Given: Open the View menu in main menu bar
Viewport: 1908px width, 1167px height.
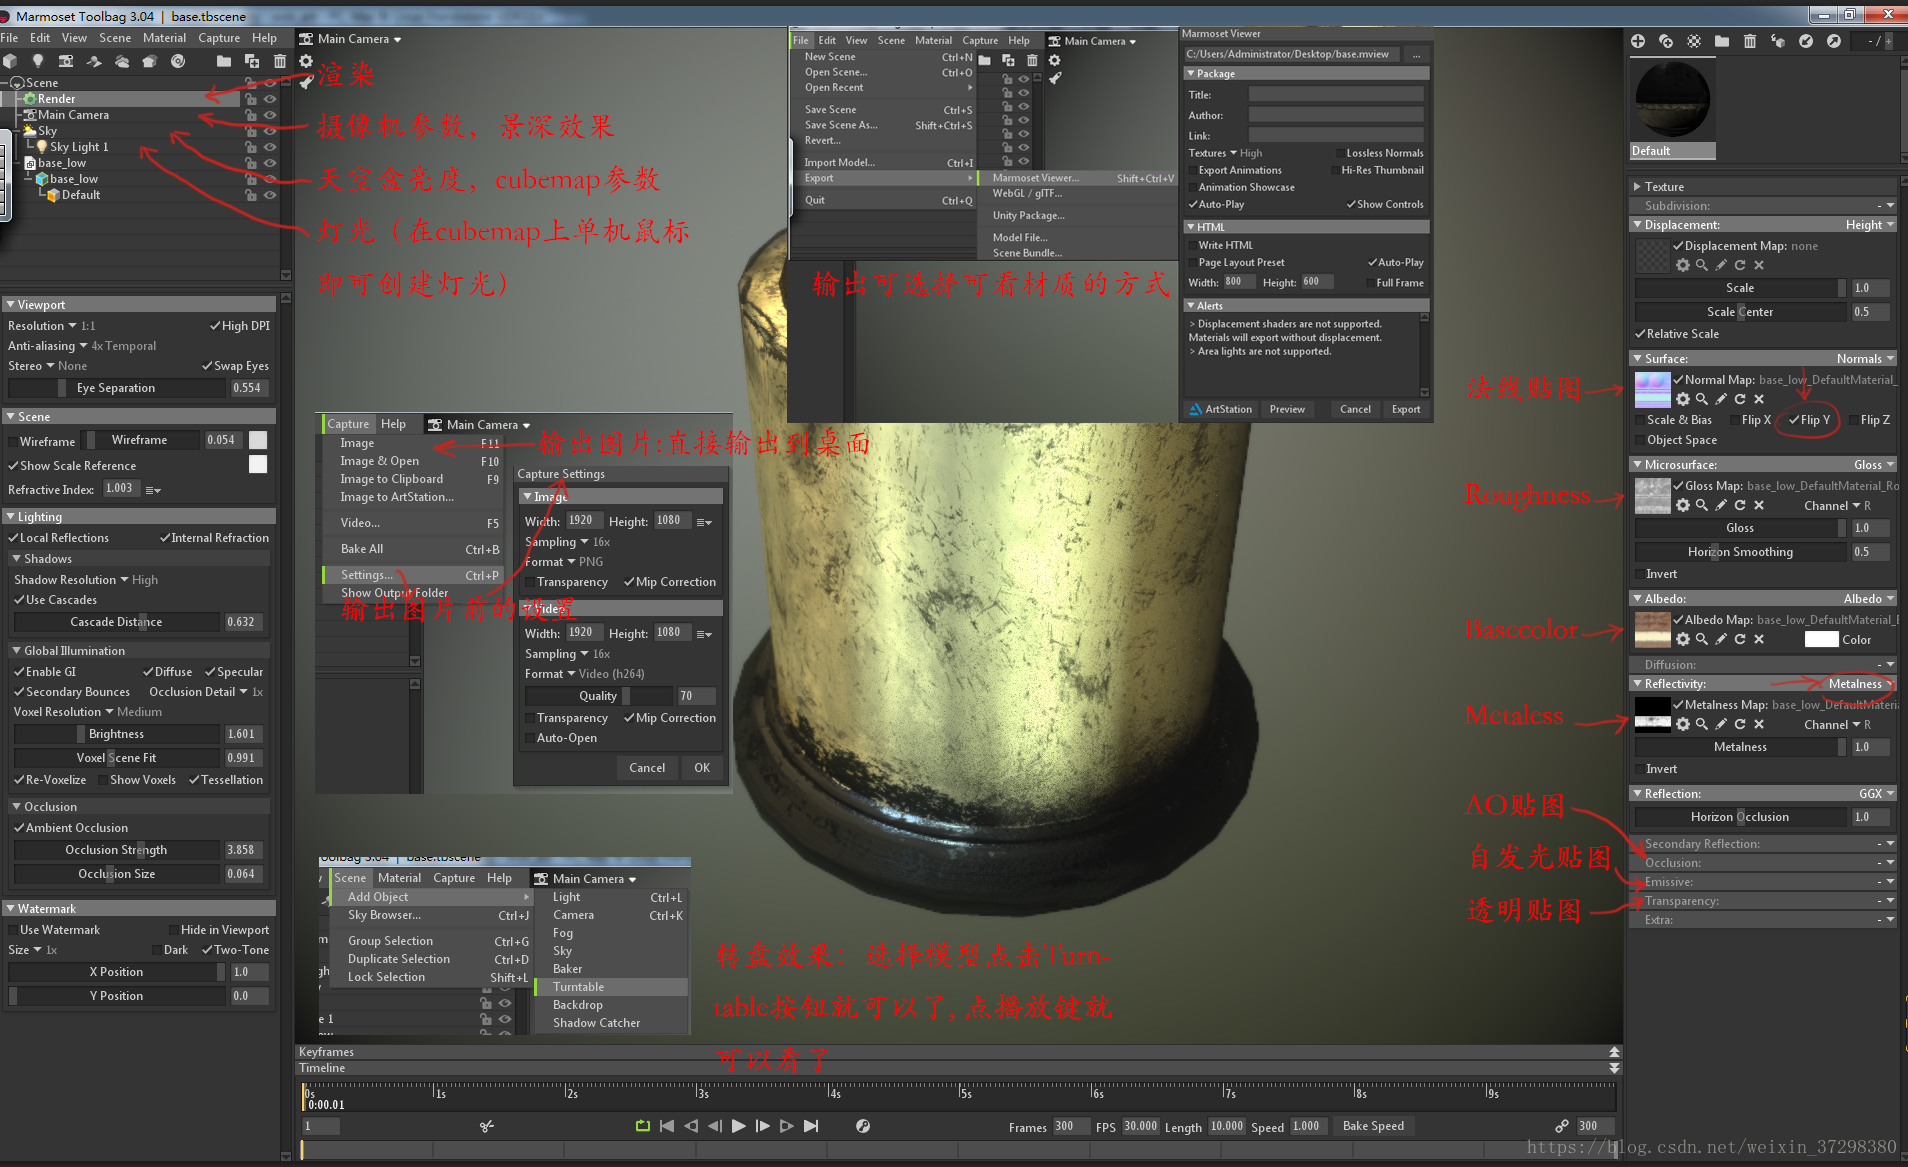Looking at the screenshot, I should coord(74,38).
